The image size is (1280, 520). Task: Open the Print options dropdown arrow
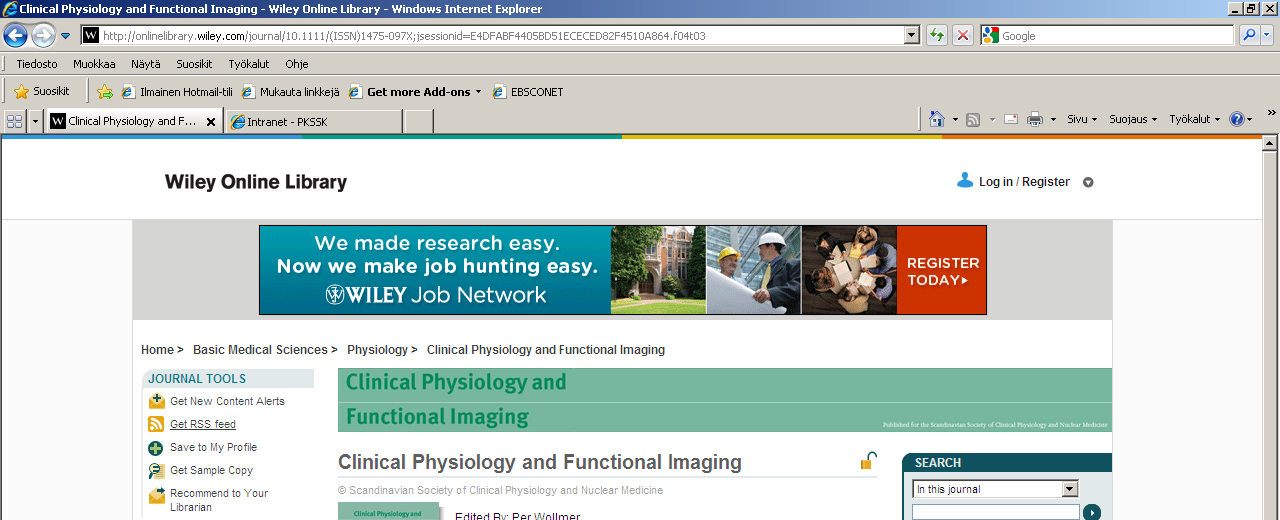pos(1053,120)
